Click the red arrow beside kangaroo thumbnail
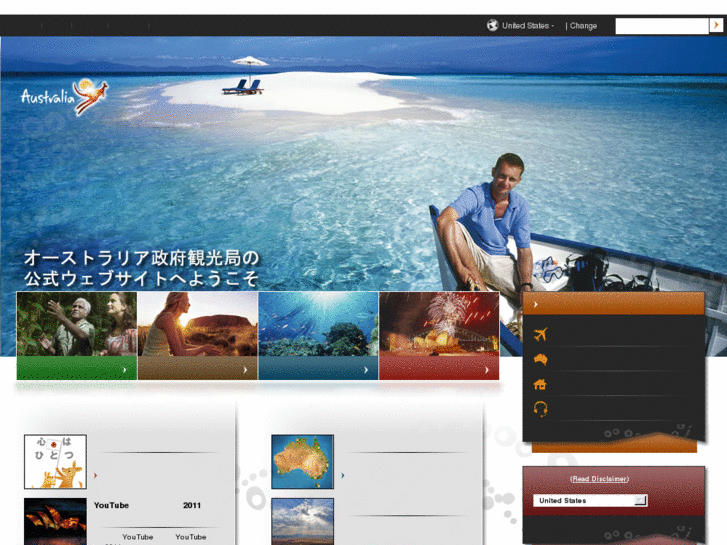 [x=96, y=475]
